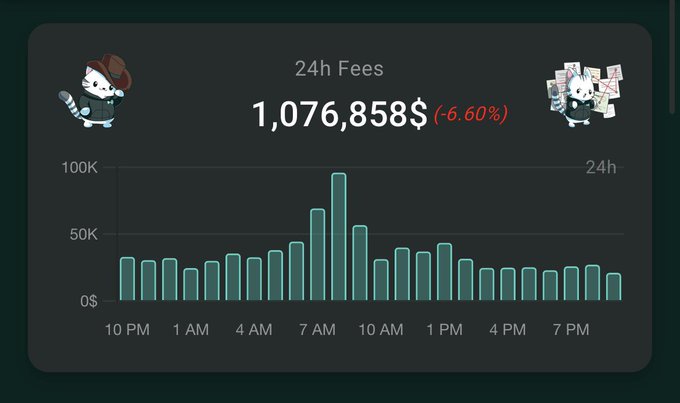Screen dimensions: 680x403
Task: Click the 10 PM axis label
Action: [x=128, y=330]
